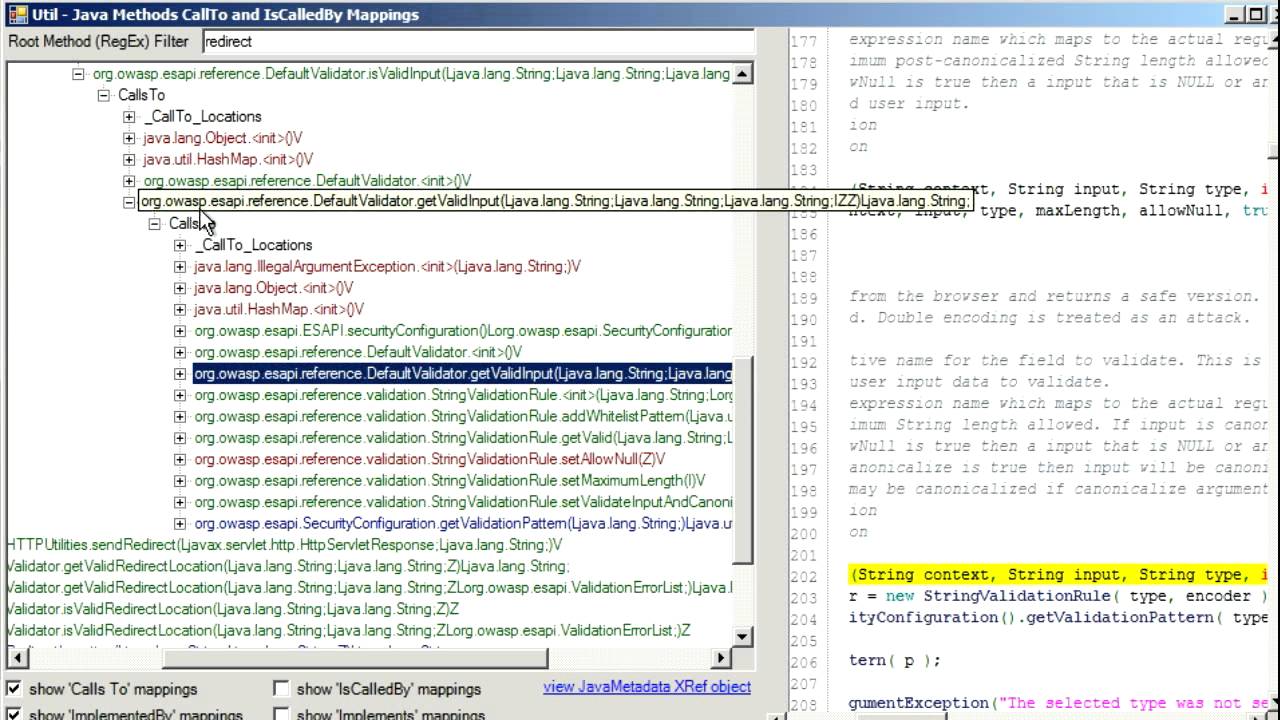Select getValidRedirectLocation row with ValidationErrorList
Image resolution: width=1280 pixels, height=720 pixels.
point(369,588)
